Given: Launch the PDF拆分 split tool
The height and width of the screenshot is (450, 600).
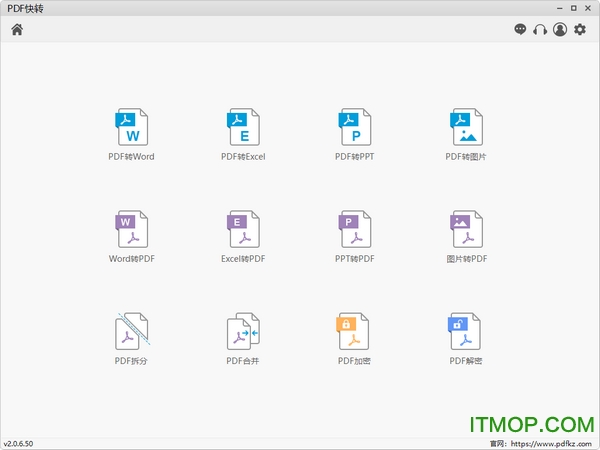Looking at the screenshot, I should pos(131,331).
